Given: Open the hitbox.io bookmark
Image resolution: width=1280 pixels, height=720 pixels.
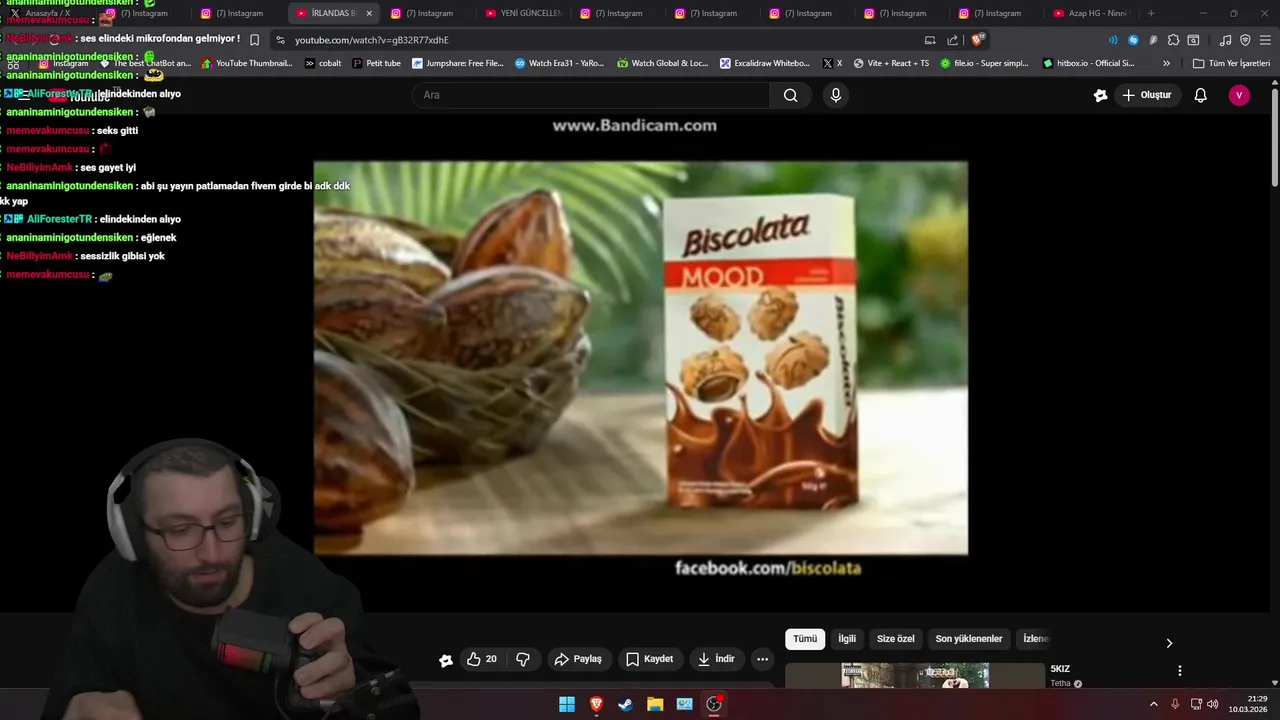Looking at the screenshot, I should pyautogui.click(x=1088, y=63).
